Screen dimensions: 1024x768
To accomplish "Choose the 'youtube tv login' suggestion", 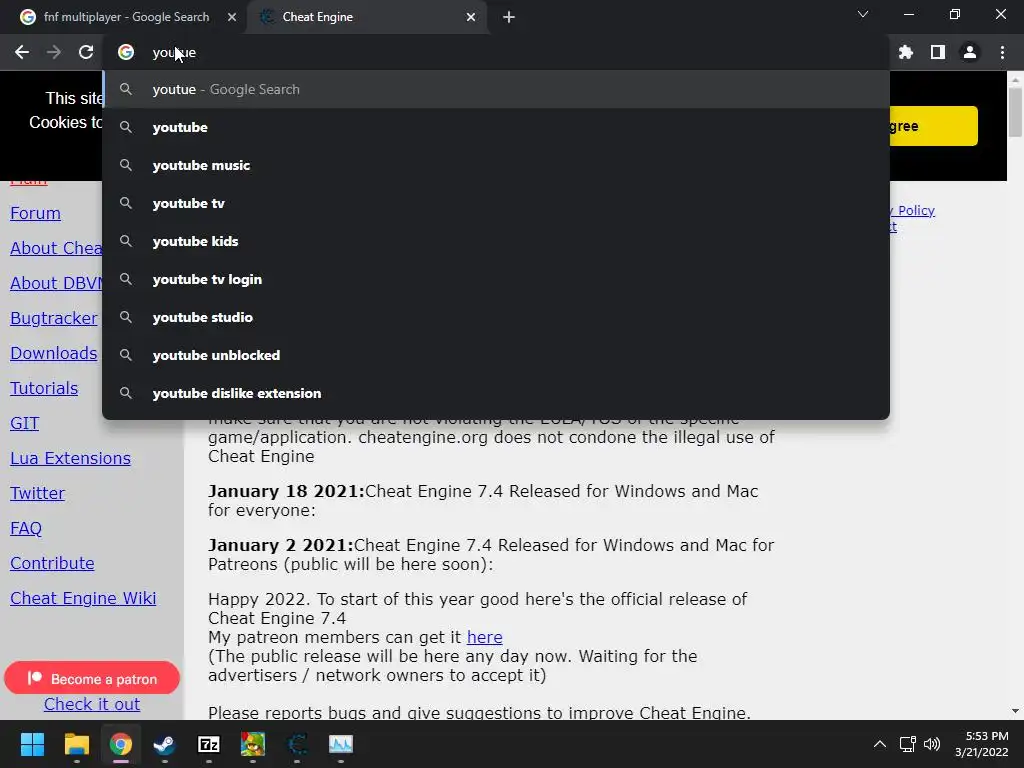I will coord(496,279).
